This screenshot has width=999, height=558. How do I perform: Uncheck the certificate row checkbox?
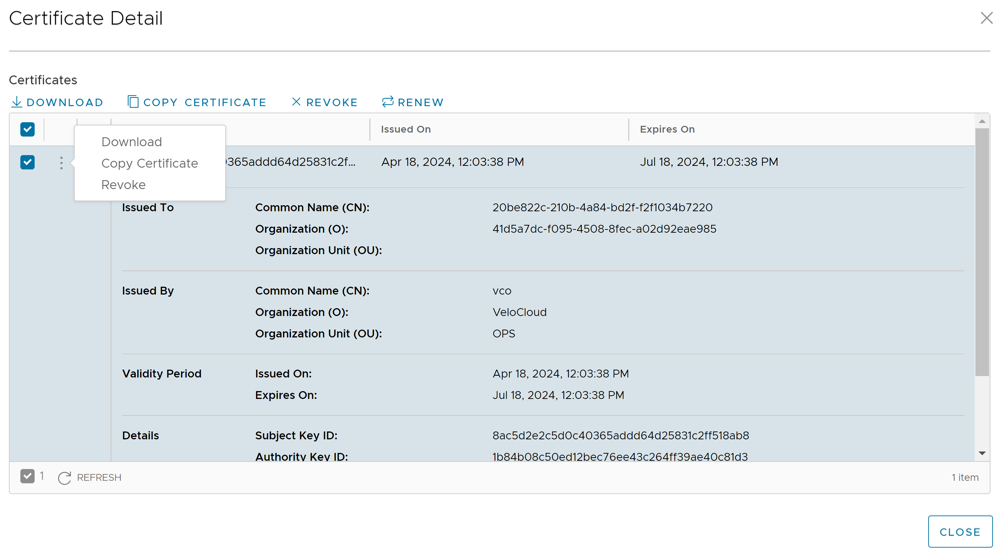[28, 162]
